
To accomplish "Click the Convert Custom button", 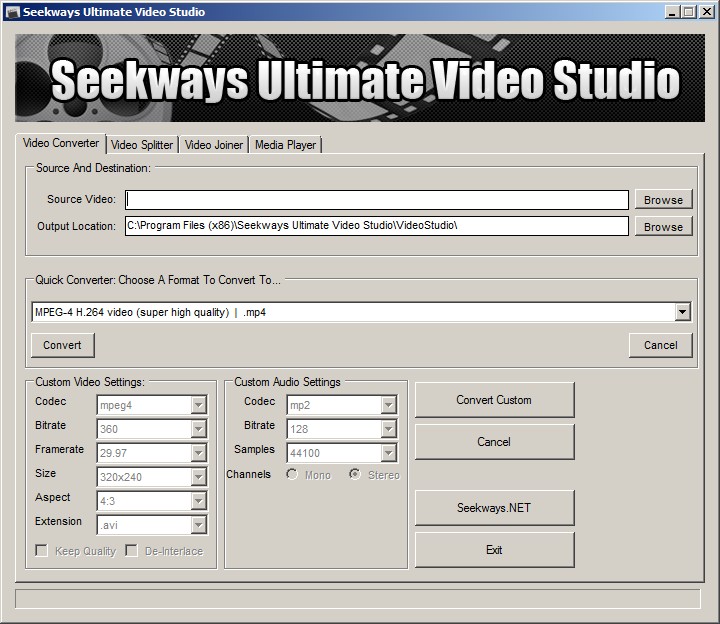I will coord(495,400).
